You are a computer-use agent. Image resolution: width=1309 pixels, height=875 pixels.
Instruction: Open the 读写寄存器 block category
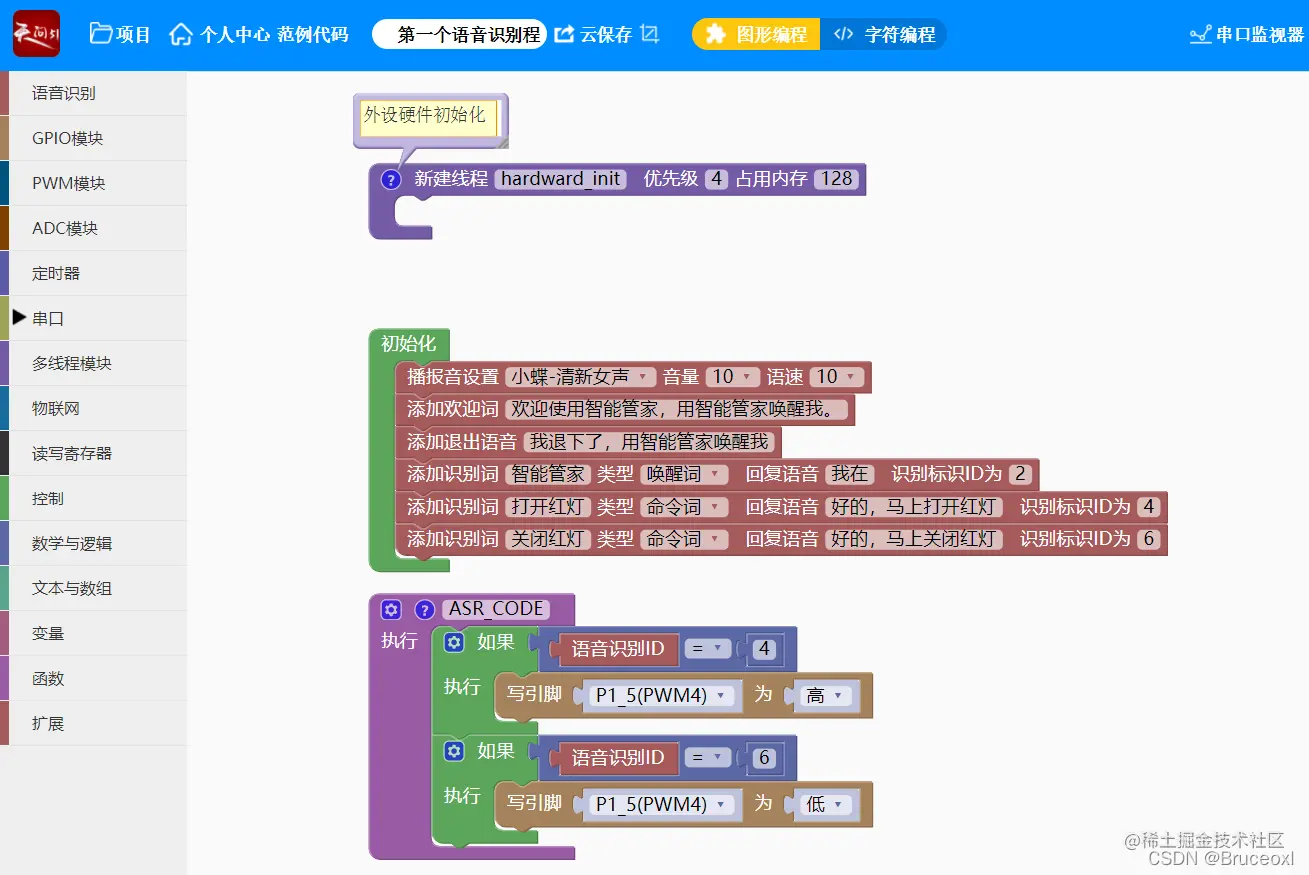click(x=93, y=453)
